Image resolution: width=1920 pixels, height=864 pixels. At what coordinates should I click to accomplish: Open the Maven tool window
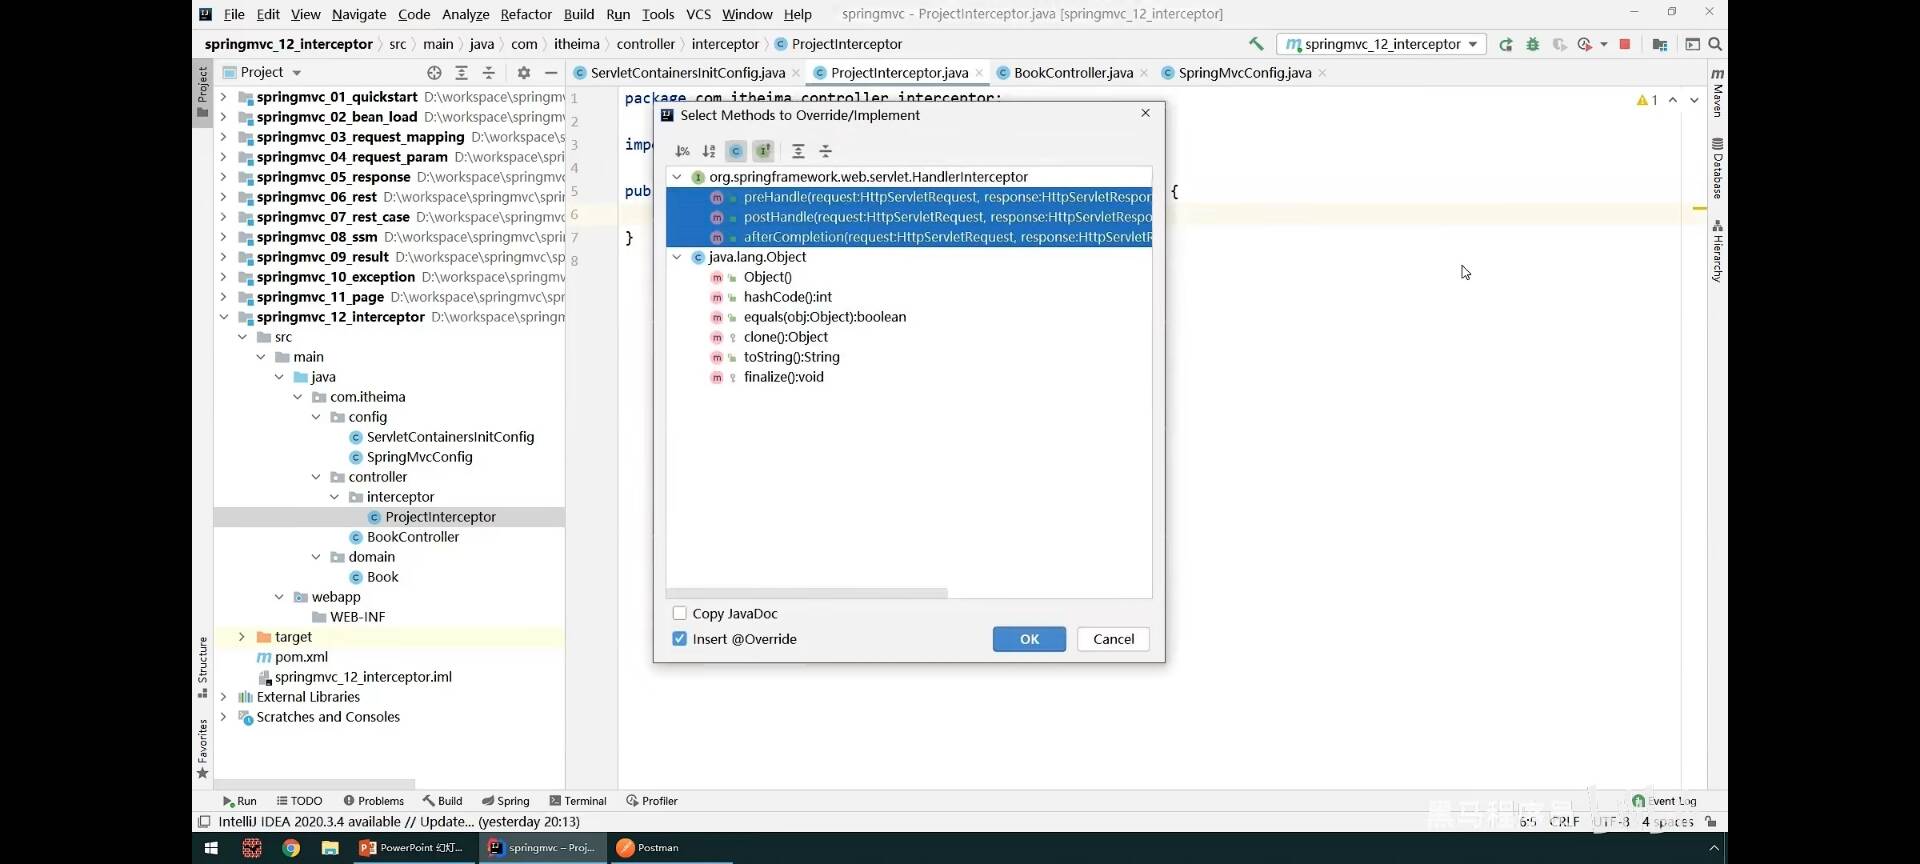[1717, 93]
